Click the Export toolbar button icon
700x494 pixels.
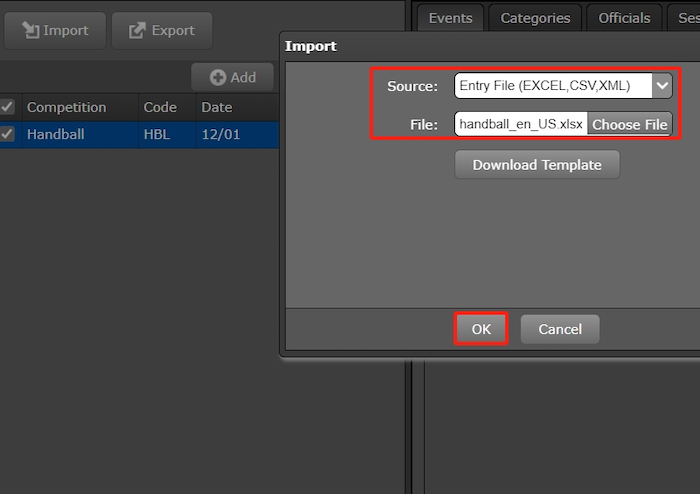138,31
